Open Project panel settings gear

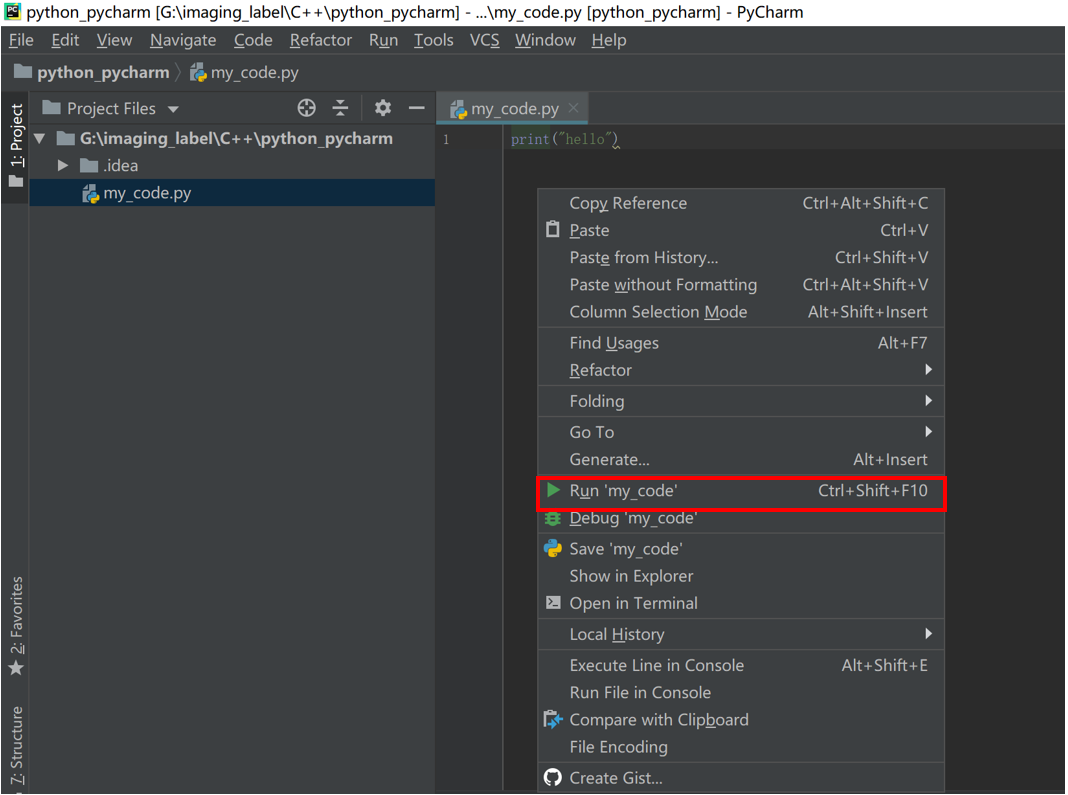(383, 108)
